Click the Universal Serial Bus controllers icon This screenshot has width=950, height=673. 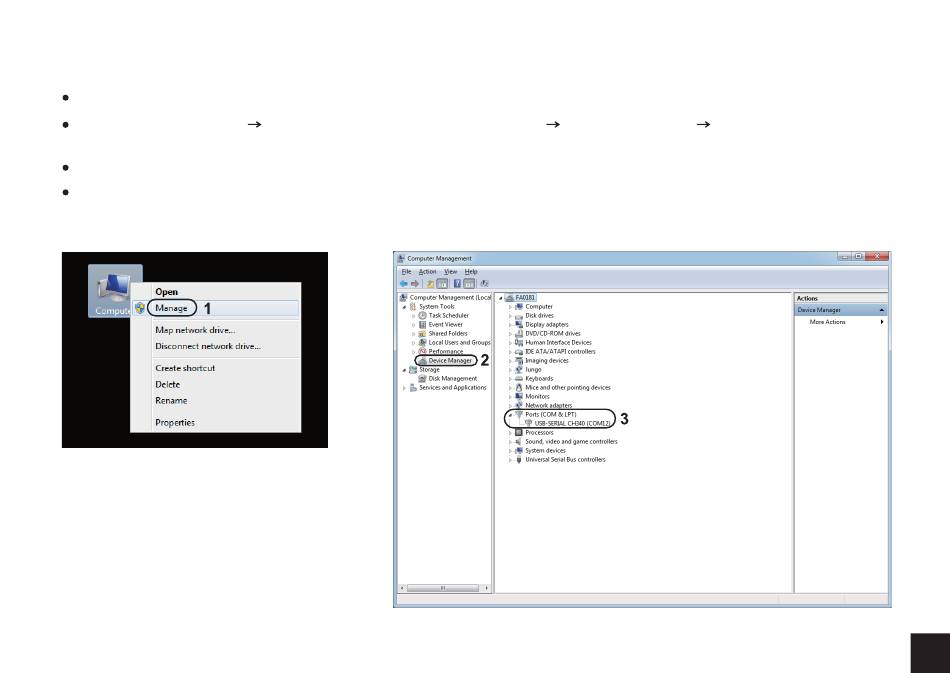click(518, 460)
